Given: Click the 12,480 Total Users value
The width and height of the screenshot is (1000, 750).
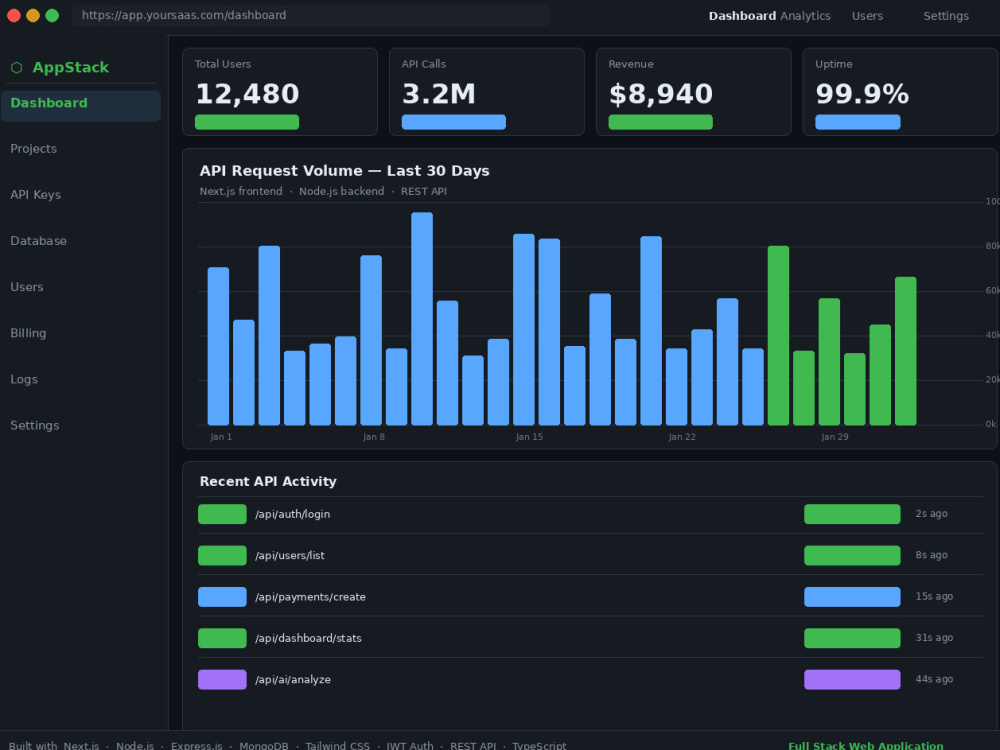Looking at the screenshot, I should [247, 94].
